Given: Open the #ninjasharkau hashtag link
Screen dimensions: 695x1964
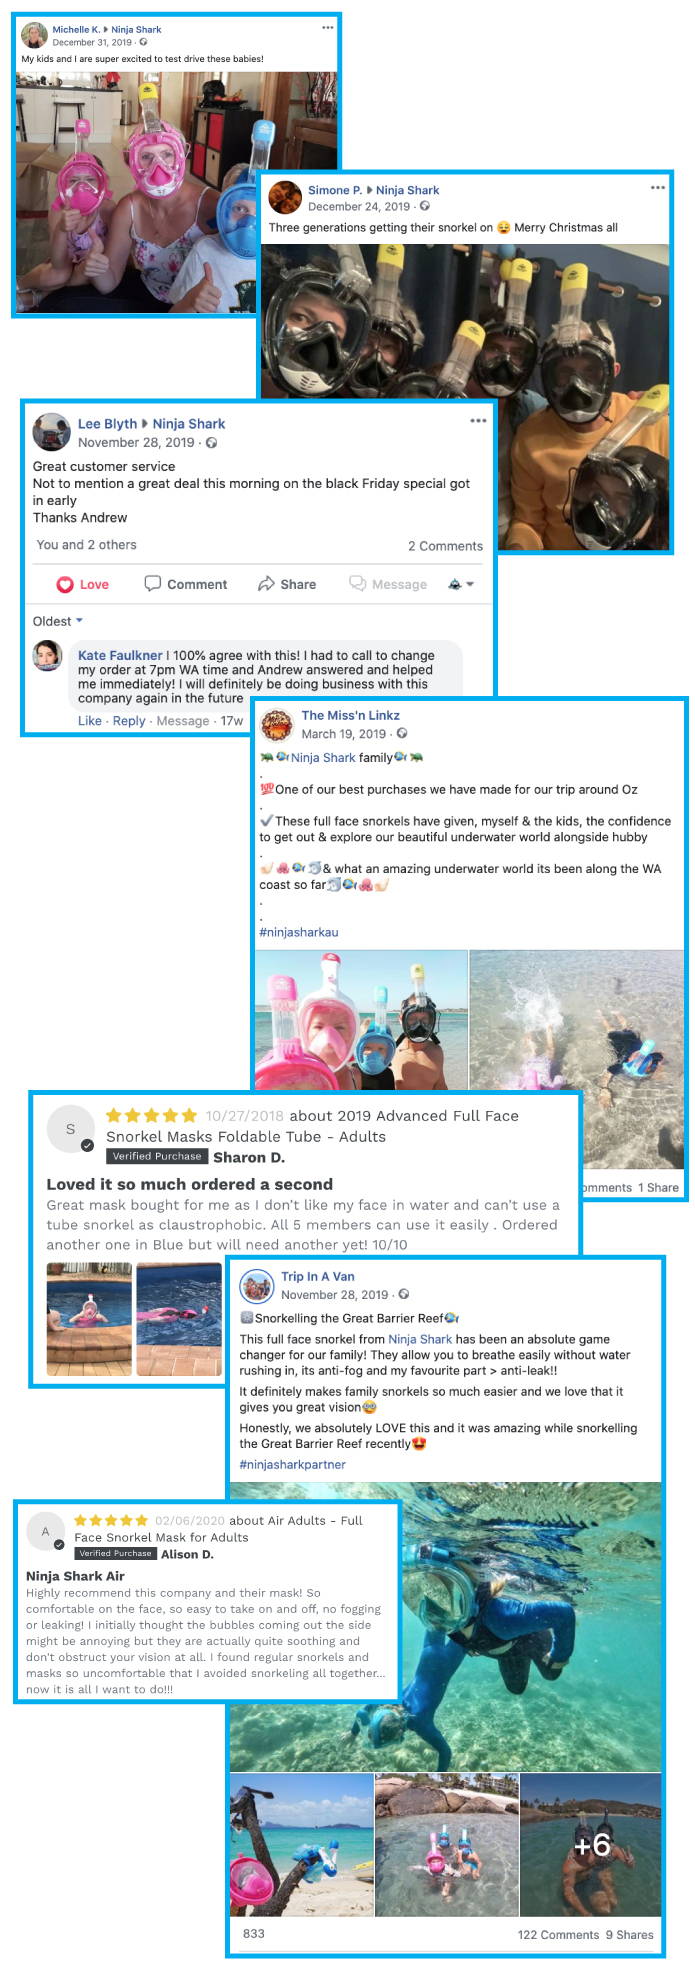Looking at the screenshot, I should (x=299, y=932).
